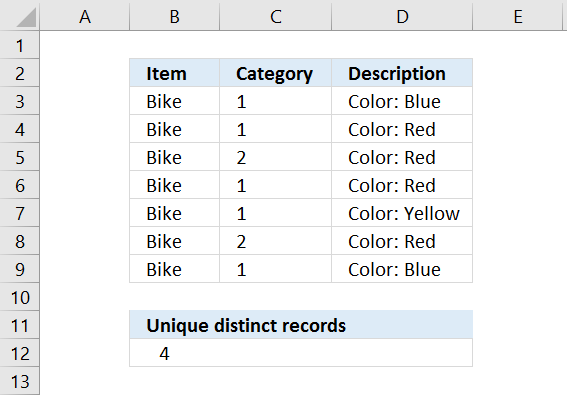Select column C header

276,16
